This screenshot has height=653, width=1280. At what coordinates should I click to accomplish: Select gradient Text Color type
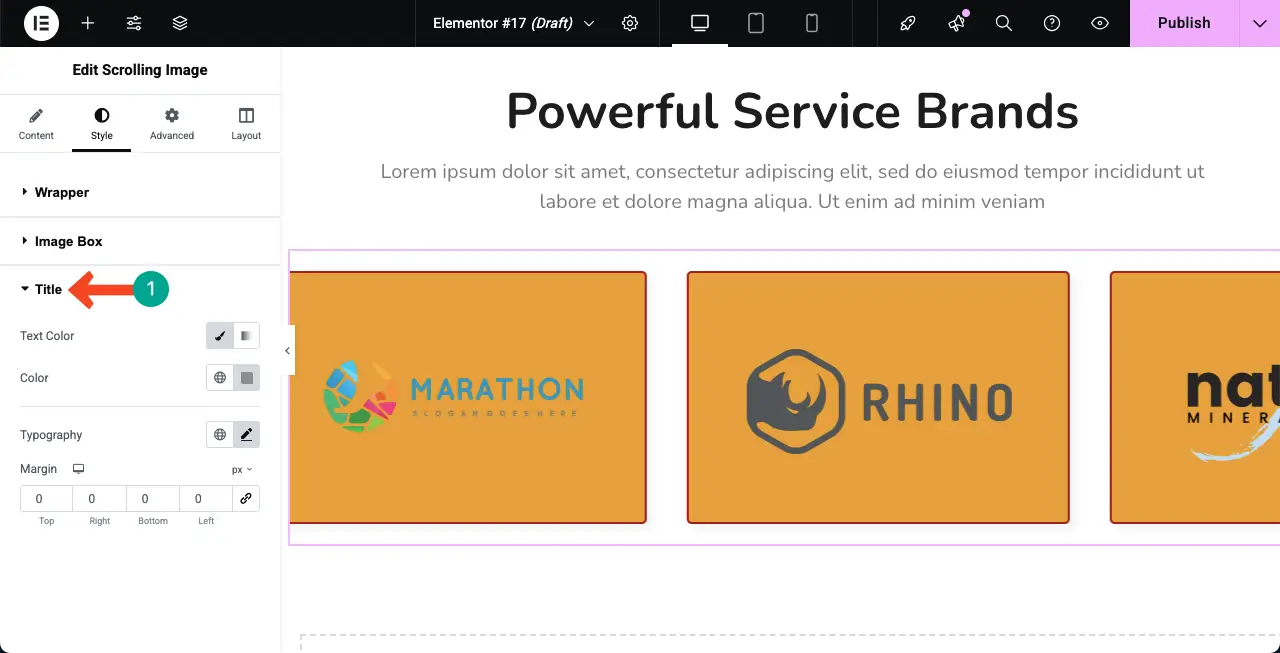pyautogui.click(x=246, y=336)
